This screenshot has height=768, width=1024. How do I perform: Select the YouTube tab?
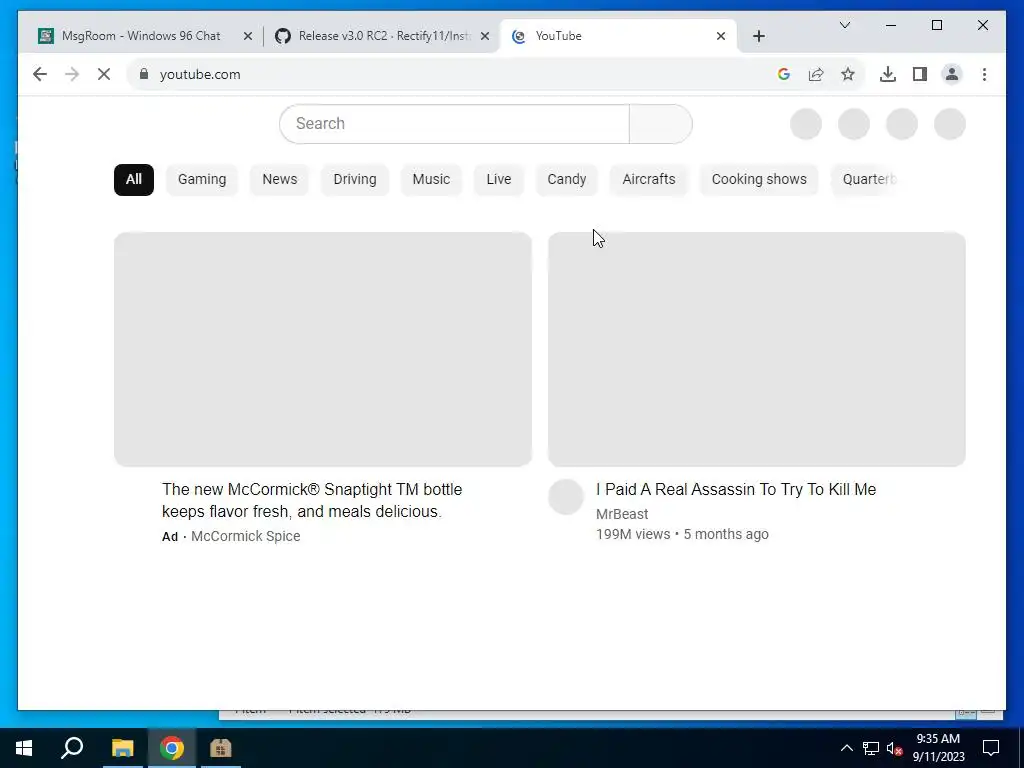[617, 36]
